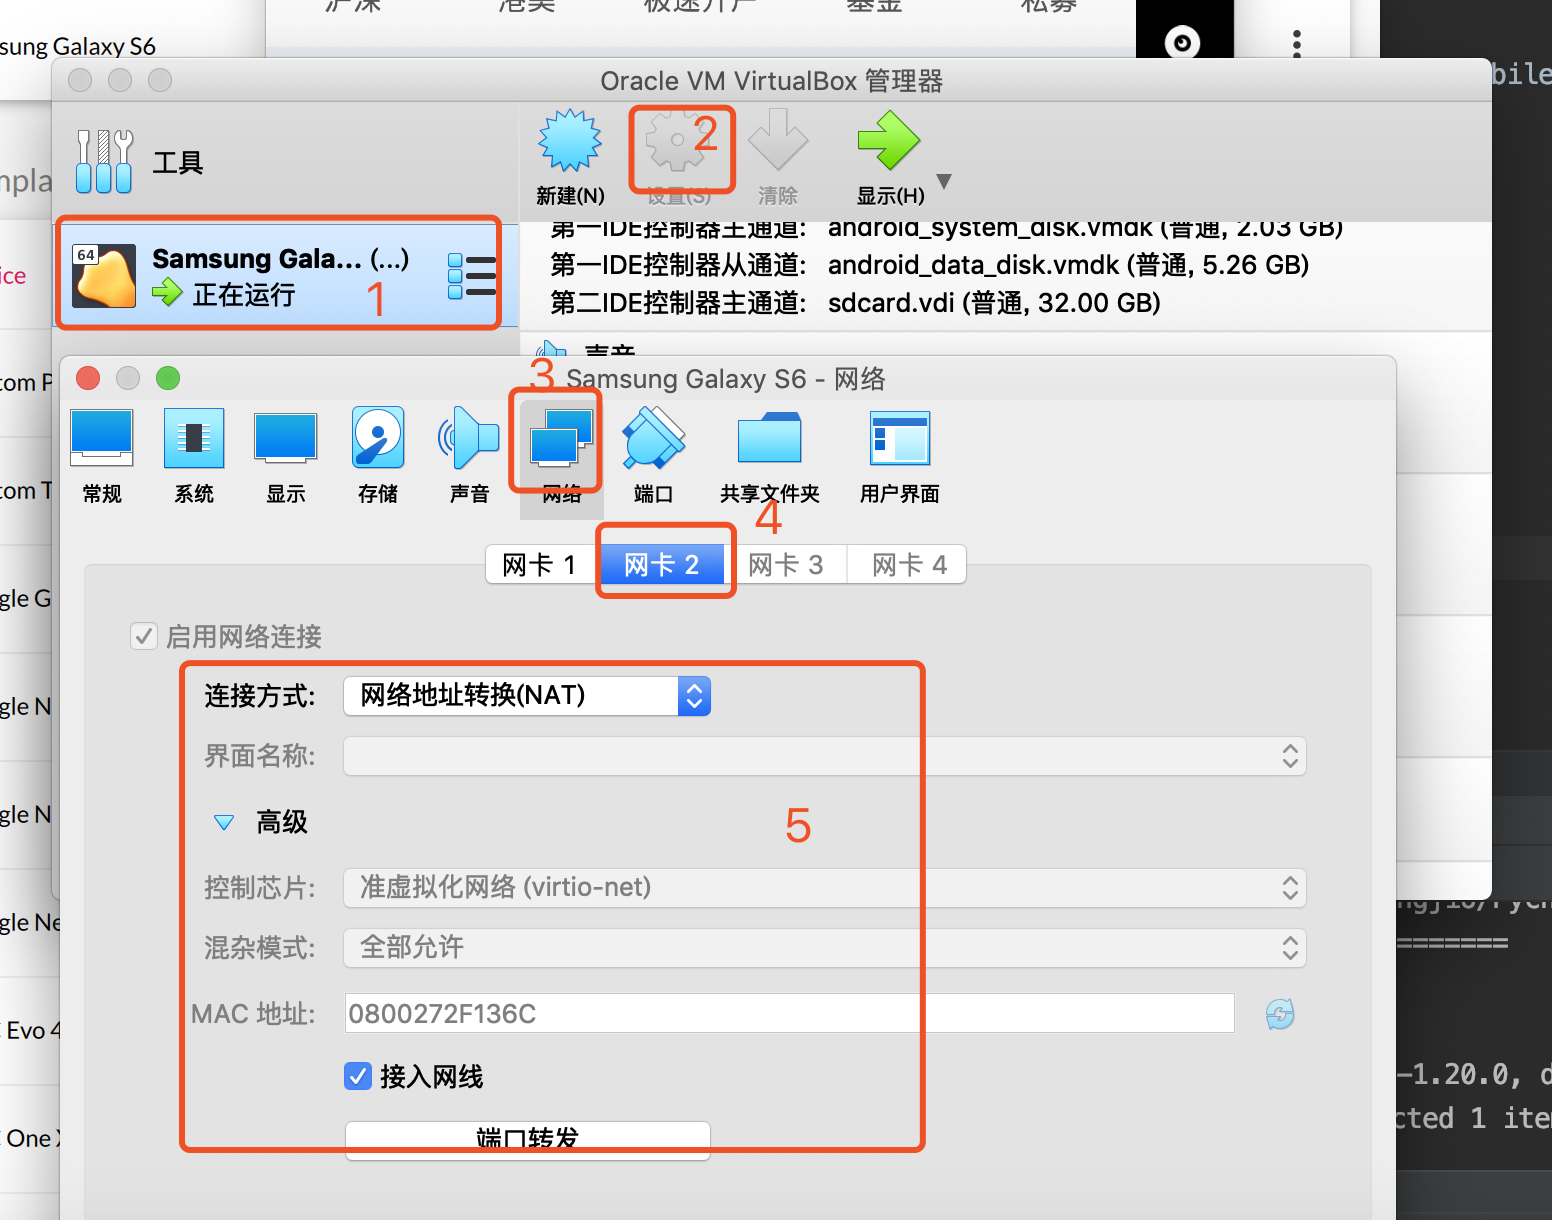Click the sdcard.vdi storage entry

[x=994, y=303]
